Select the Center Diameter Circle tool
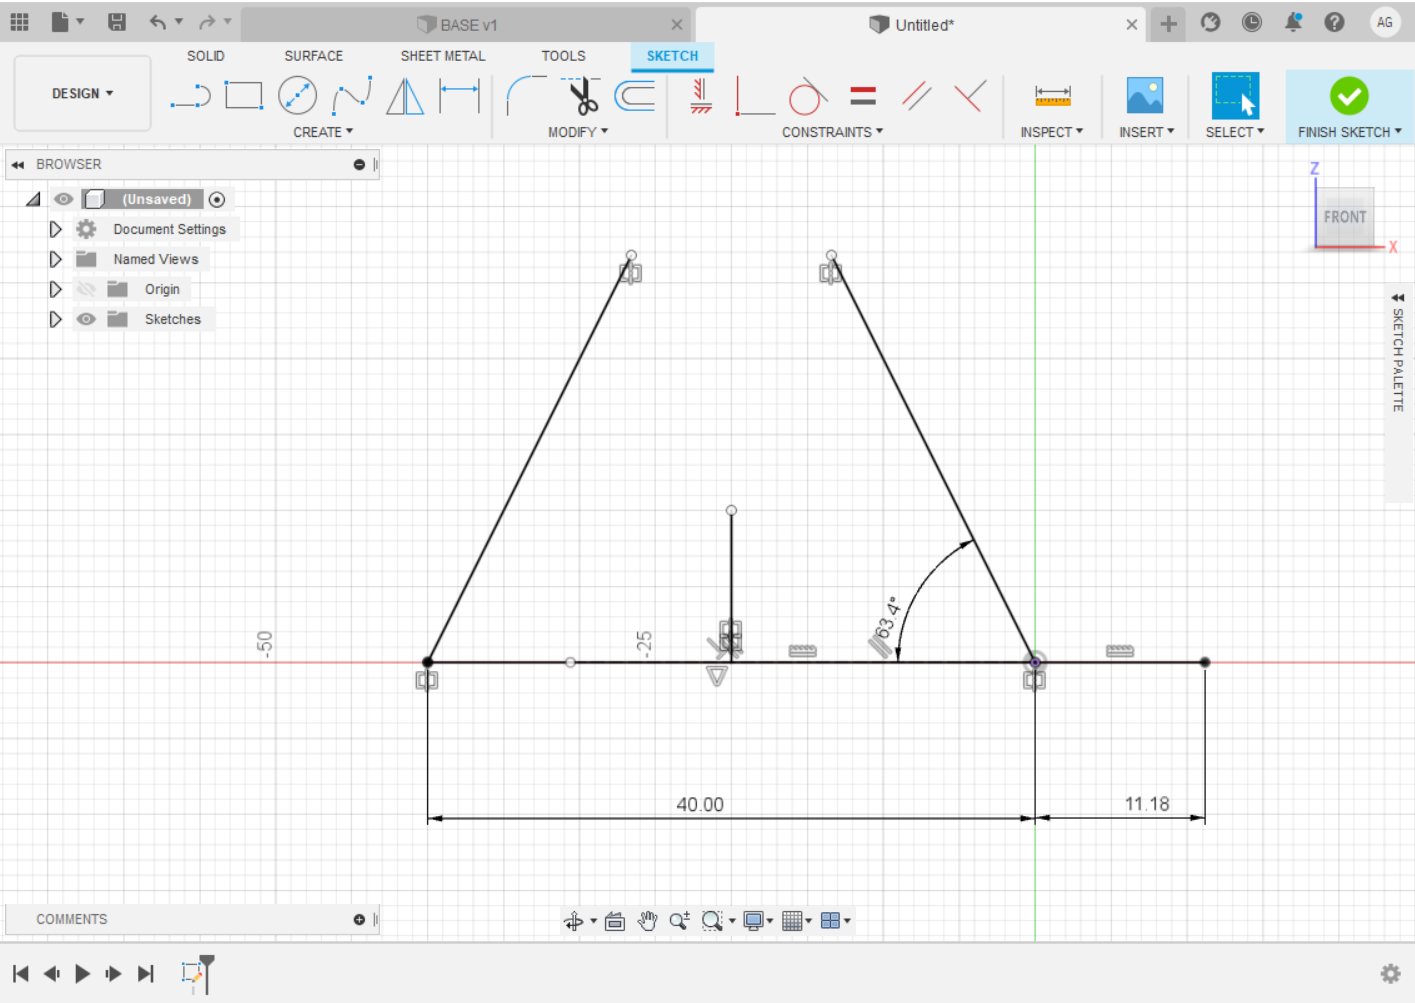 point(297,96)
